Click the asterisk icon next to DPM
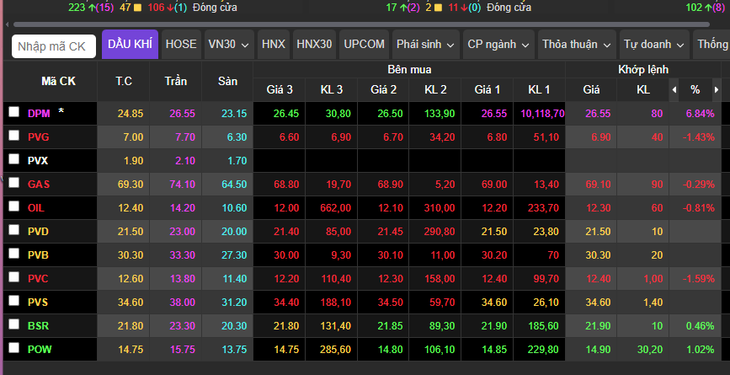 [61, 111]
